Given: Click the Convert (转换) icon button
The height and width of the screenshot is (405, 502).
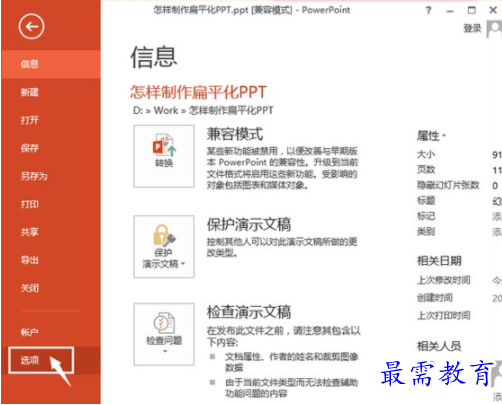Looking at the screenshot, I should coord(164,156).
